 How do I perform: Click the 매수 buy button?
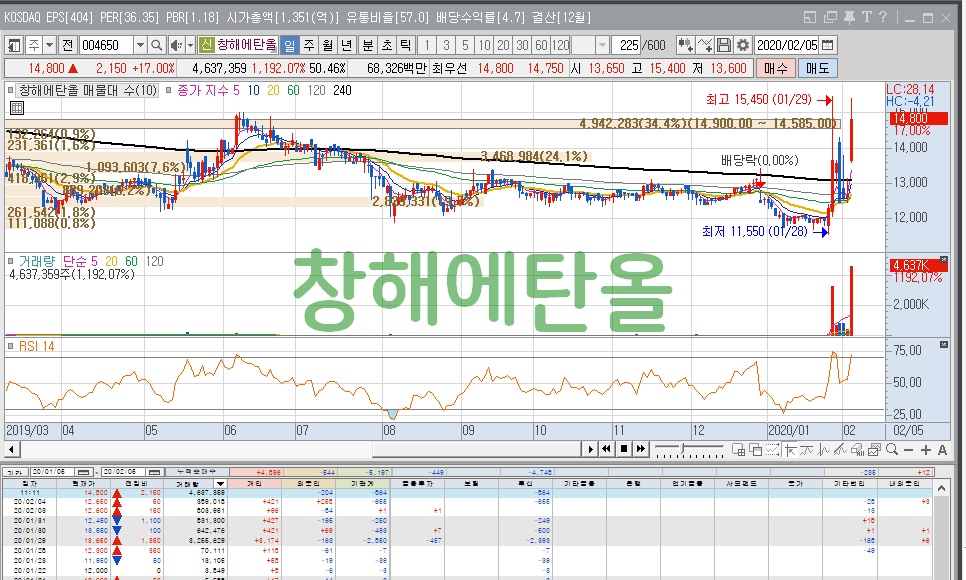click(x=776, y=68)
